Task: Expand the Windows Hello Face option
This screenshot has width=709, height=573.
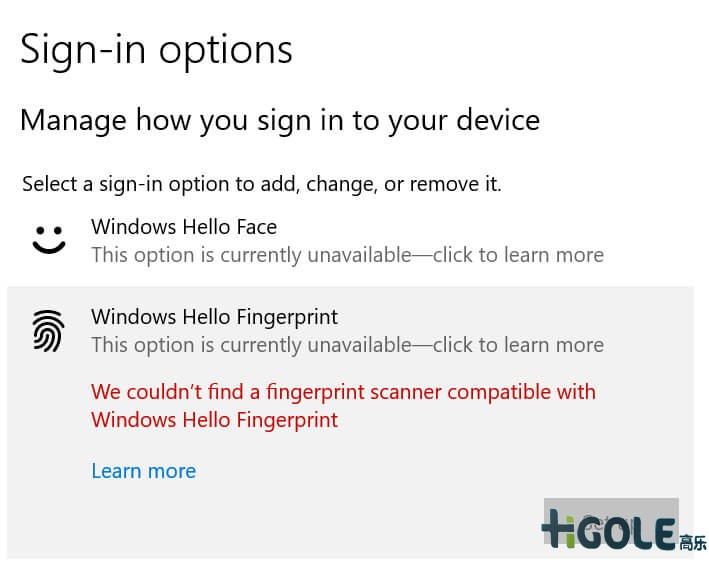Action: (184, 228)
